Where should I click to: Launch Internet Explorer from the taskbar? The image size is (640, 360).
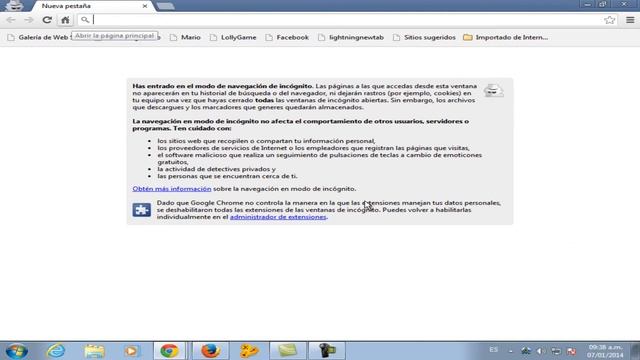pyautogui.click(x=56, y=351)
